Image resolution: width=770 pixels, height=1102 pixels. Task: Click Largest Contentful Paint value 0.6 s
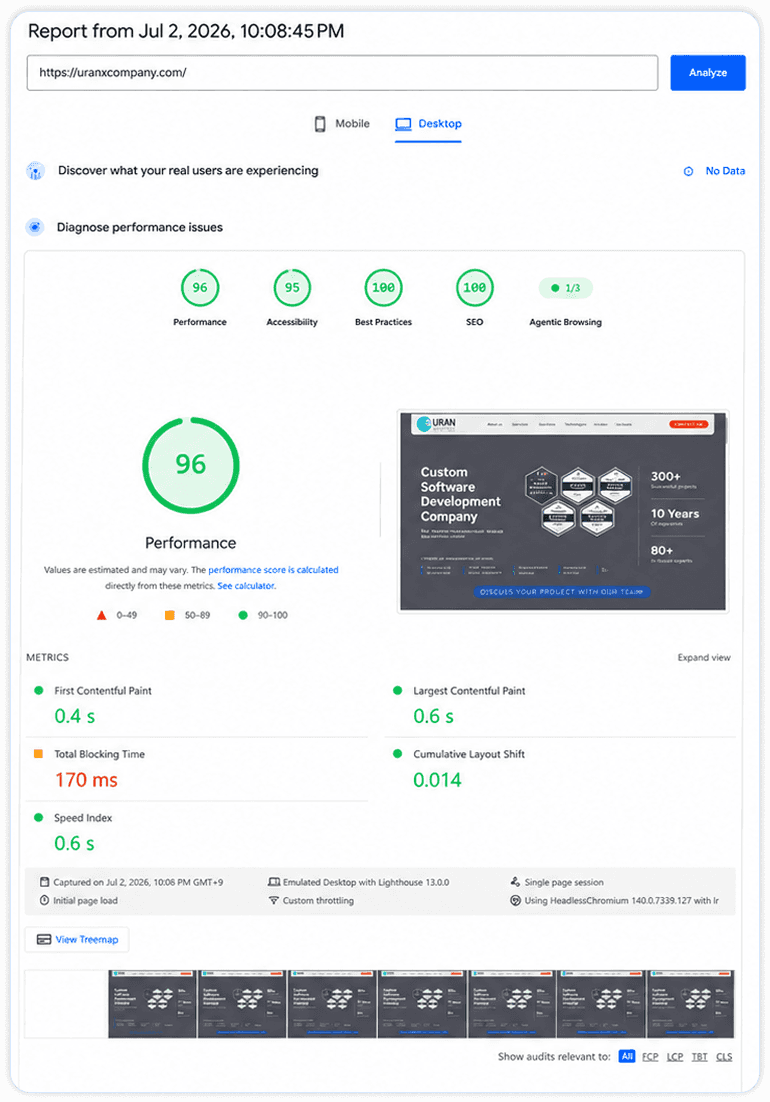pos(433,716)
